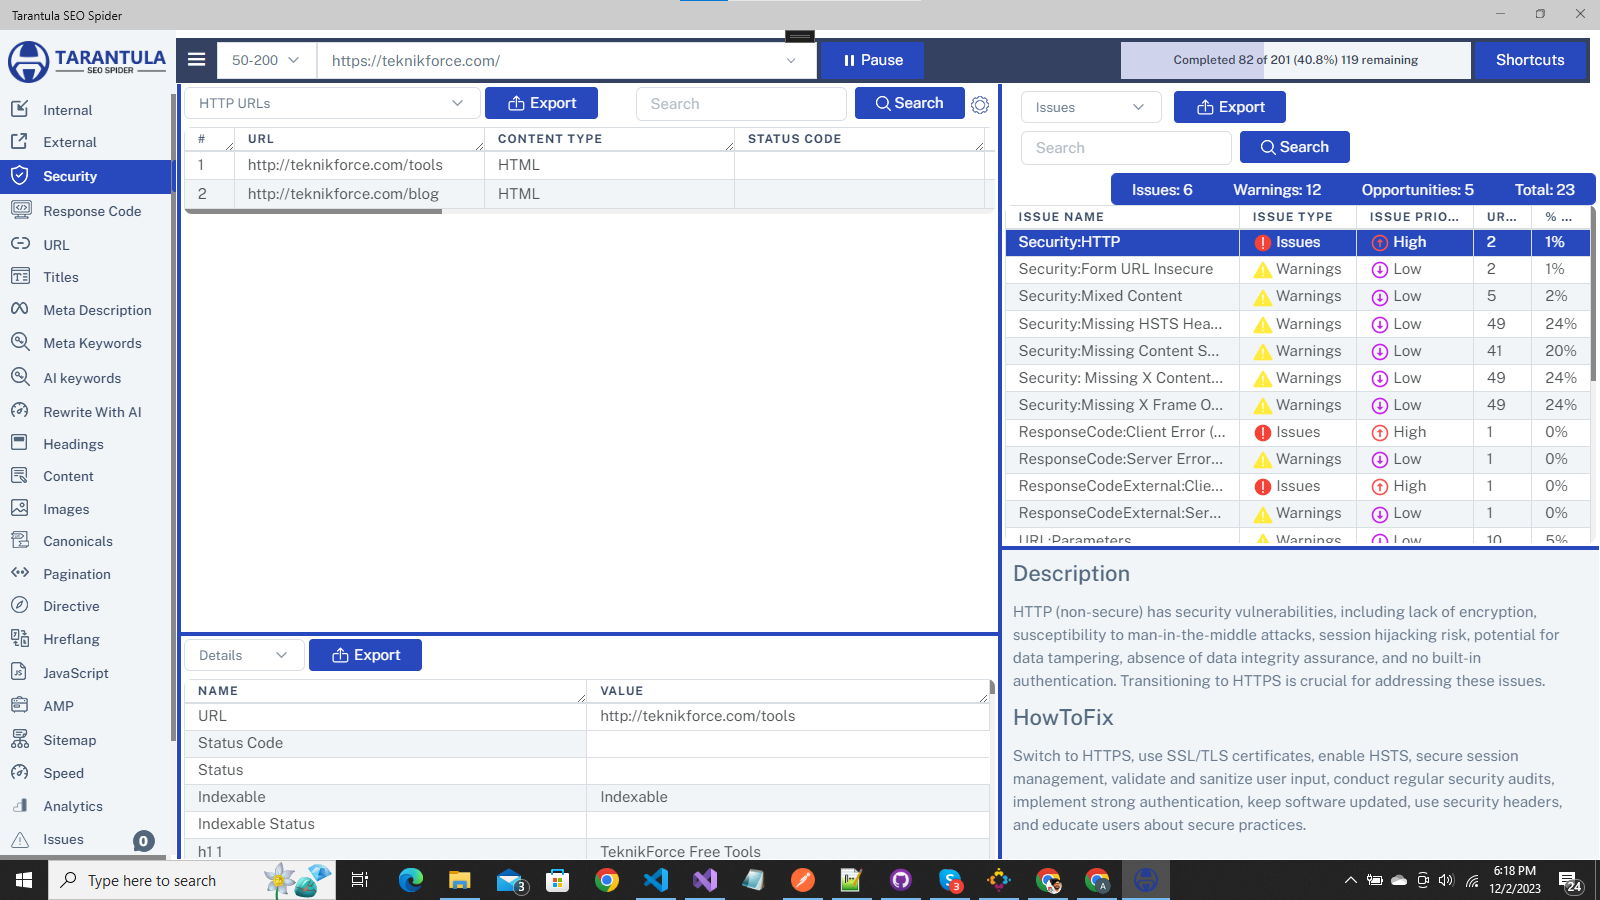Go to the URL section link icon
Screen dimensions: 1600x900
click(x=20, y=244)
